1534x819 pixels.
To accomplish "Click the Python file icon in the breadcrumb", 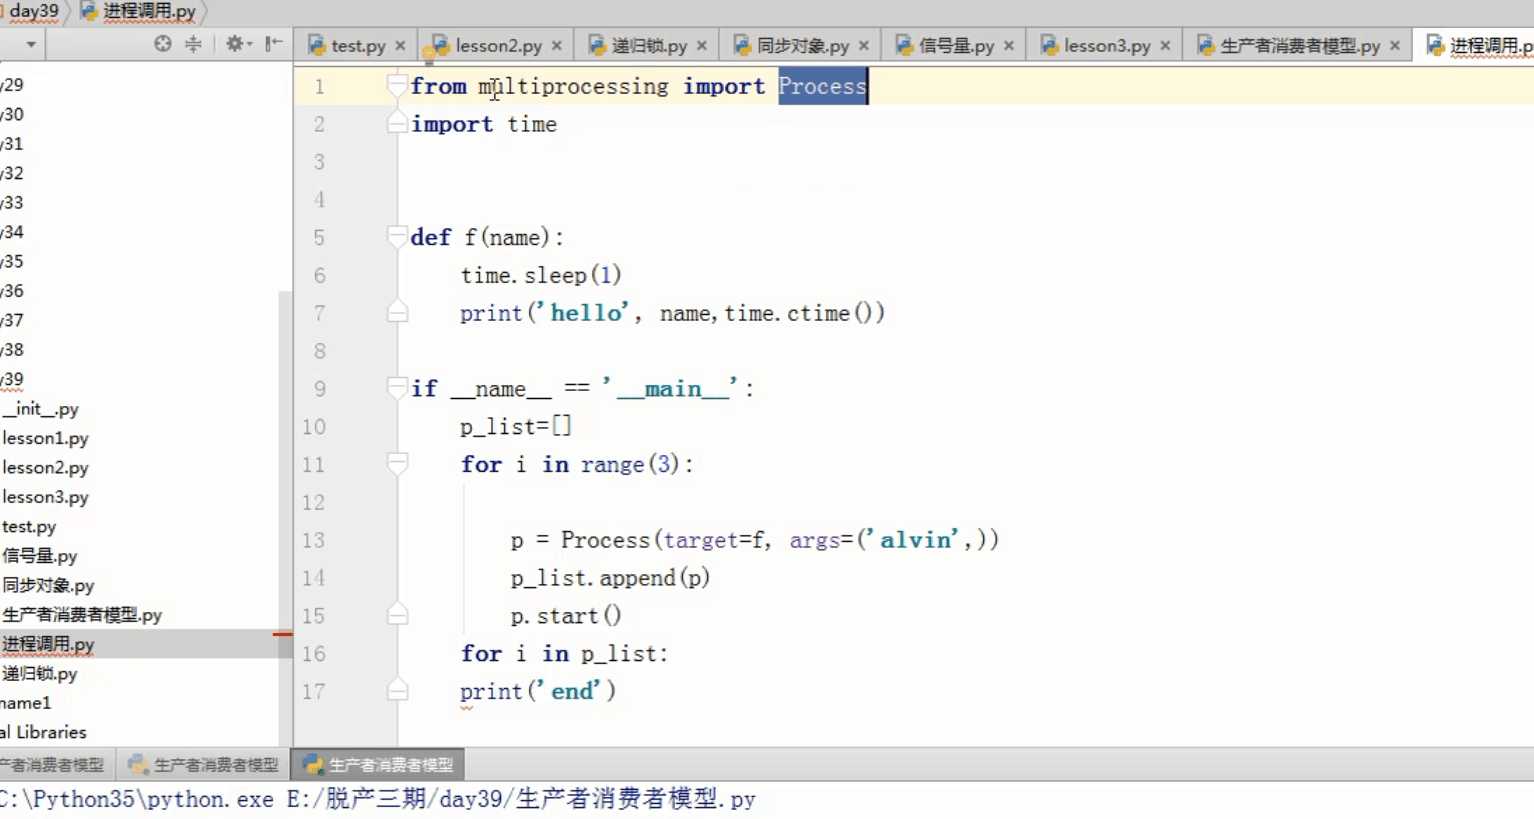I will click(x=89, y=11).
